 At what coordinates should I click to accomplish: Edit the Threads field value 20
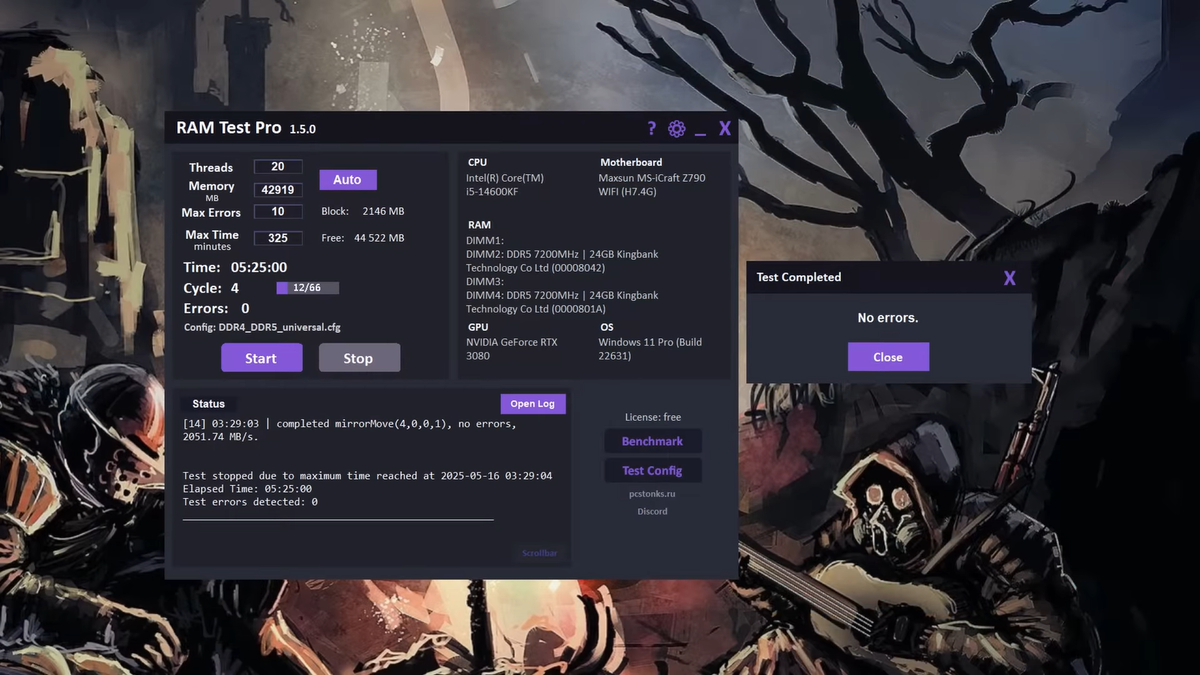point(278,167)
